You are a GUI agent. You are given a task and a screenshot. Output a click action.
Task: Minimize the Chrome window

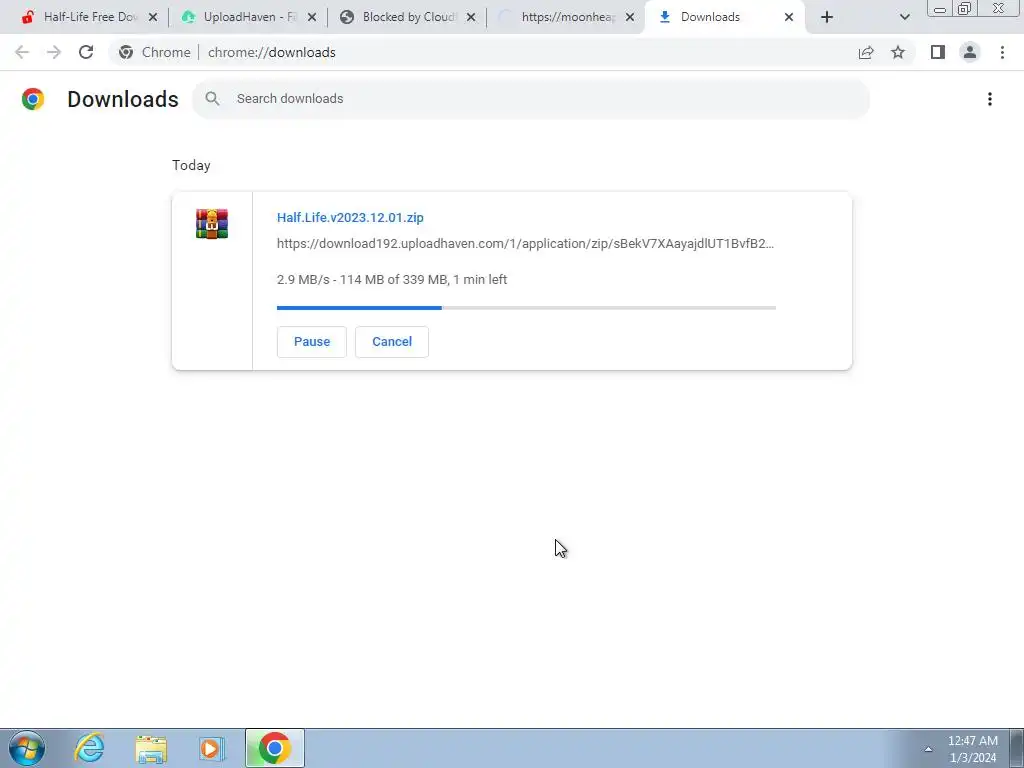coord(940,8)
